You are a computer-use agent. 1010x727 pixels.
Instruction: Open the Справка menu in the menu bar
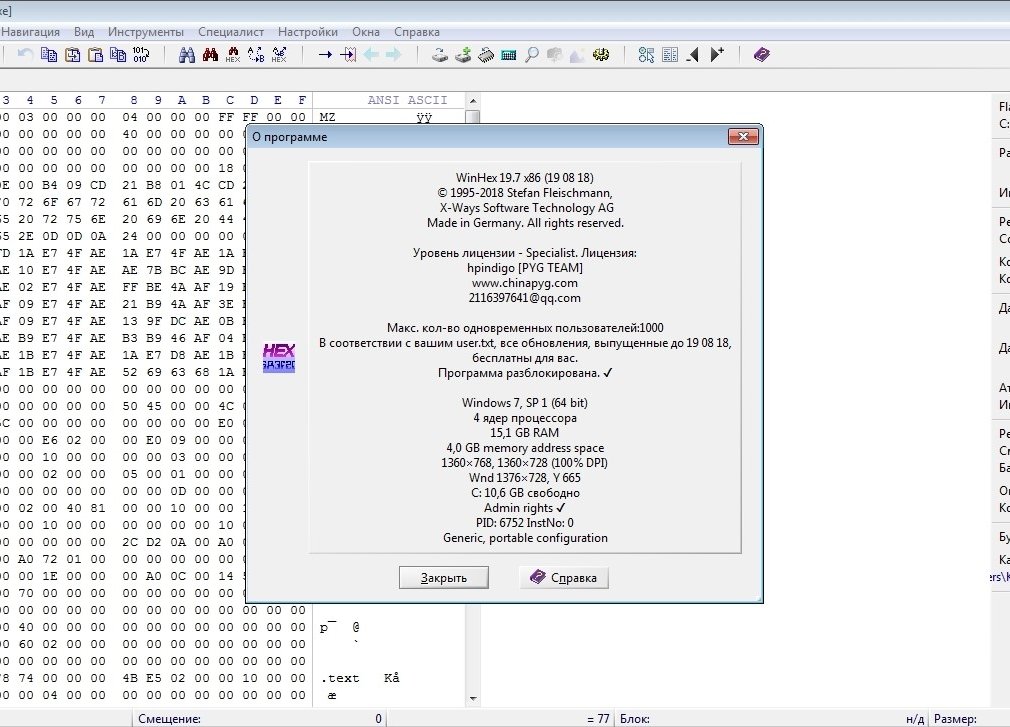tap(417, 32)
